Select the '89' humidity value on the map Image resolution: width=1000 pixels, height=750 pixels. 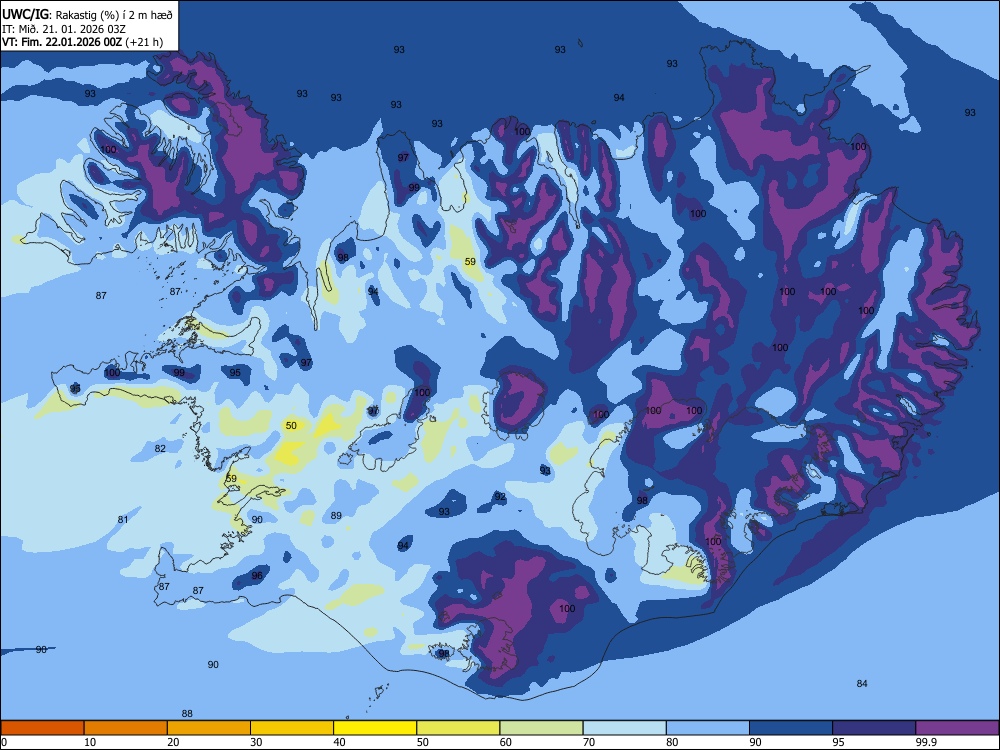tap(336, 516)
